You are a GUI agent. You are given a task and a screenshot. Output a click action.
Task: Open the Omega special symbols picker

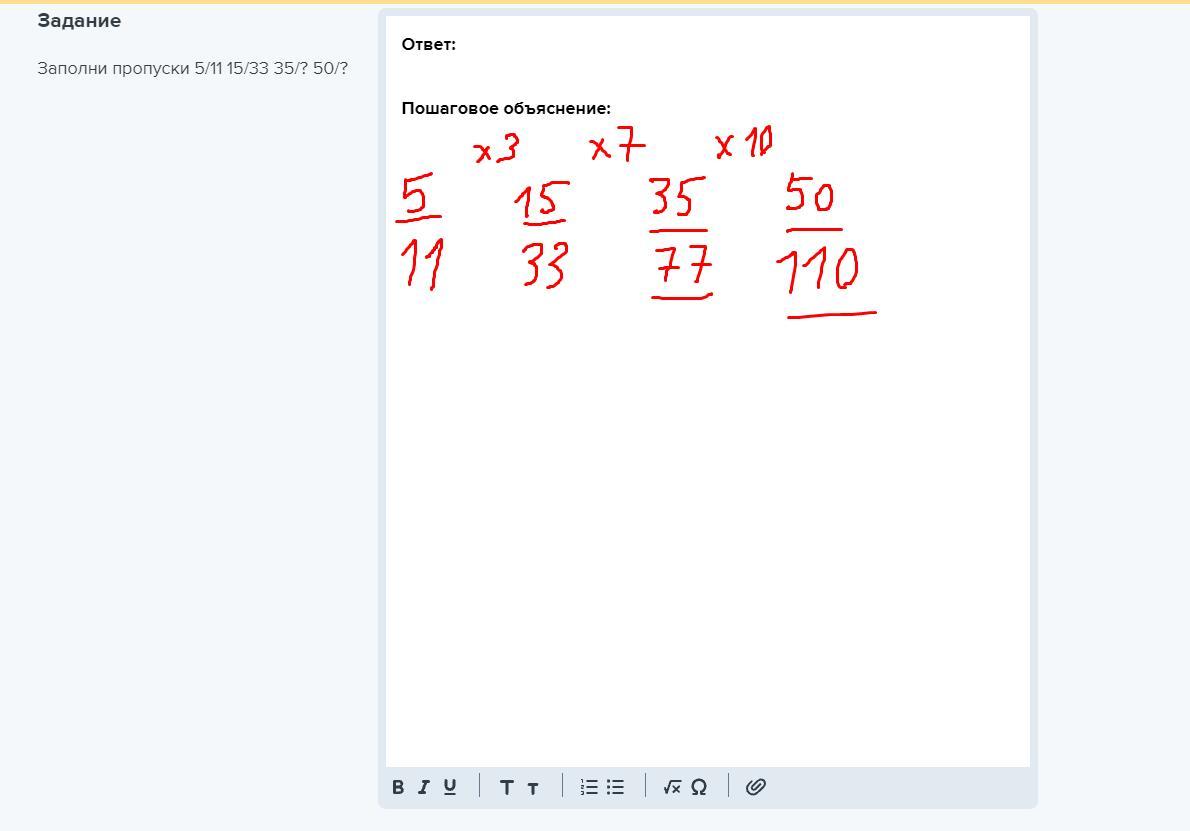tap(699, 787)
